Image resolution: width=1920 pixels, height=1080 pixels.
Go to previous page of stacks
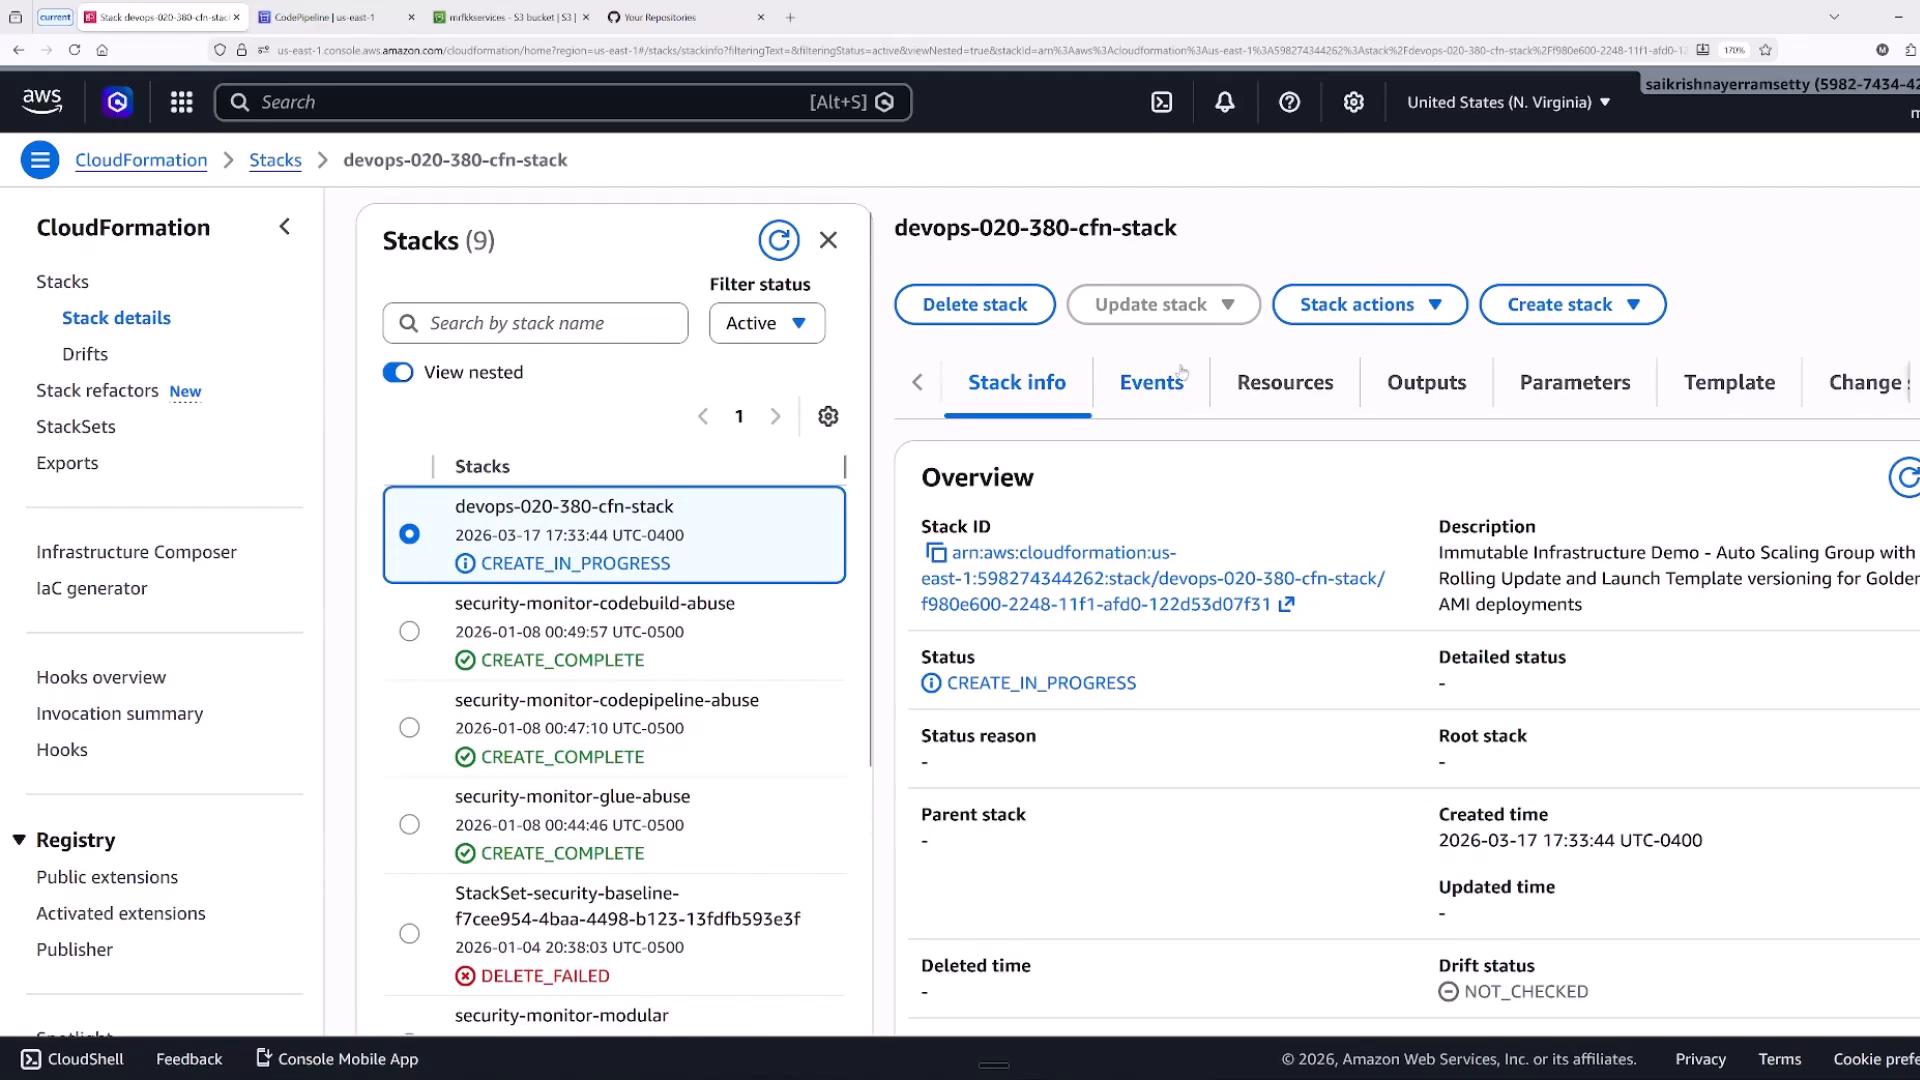[703, 416]
